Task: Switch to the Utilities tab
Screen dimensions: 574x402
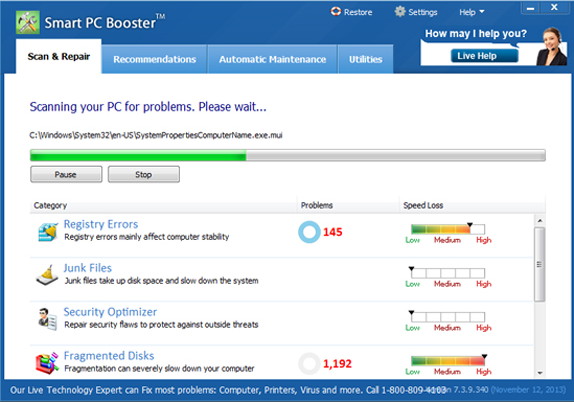Action: [365, 59]
